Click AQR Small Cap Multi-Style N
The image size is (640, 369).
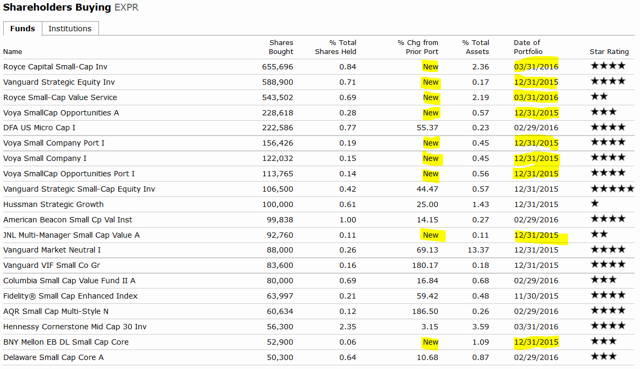pos(56,311)
